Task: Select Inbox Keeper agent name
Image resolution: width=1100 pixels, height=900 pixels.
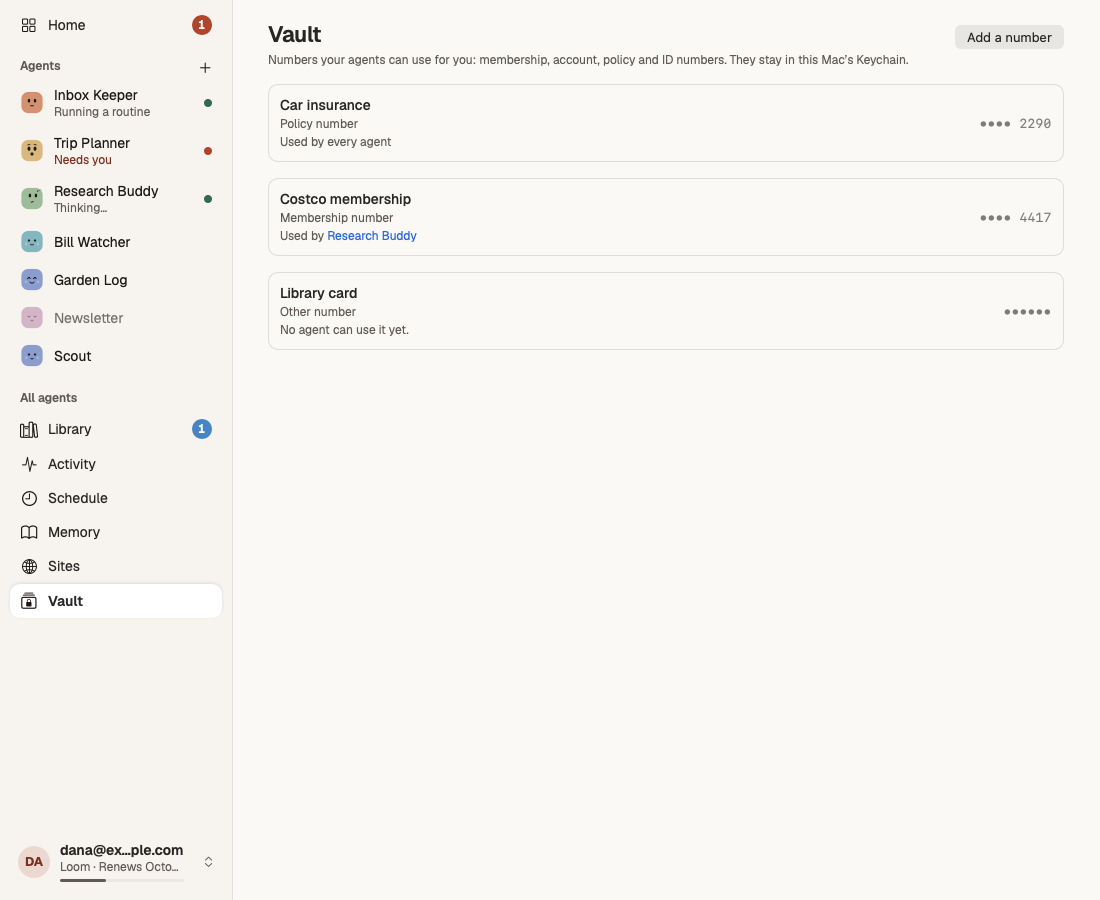Action: (95, 95)
